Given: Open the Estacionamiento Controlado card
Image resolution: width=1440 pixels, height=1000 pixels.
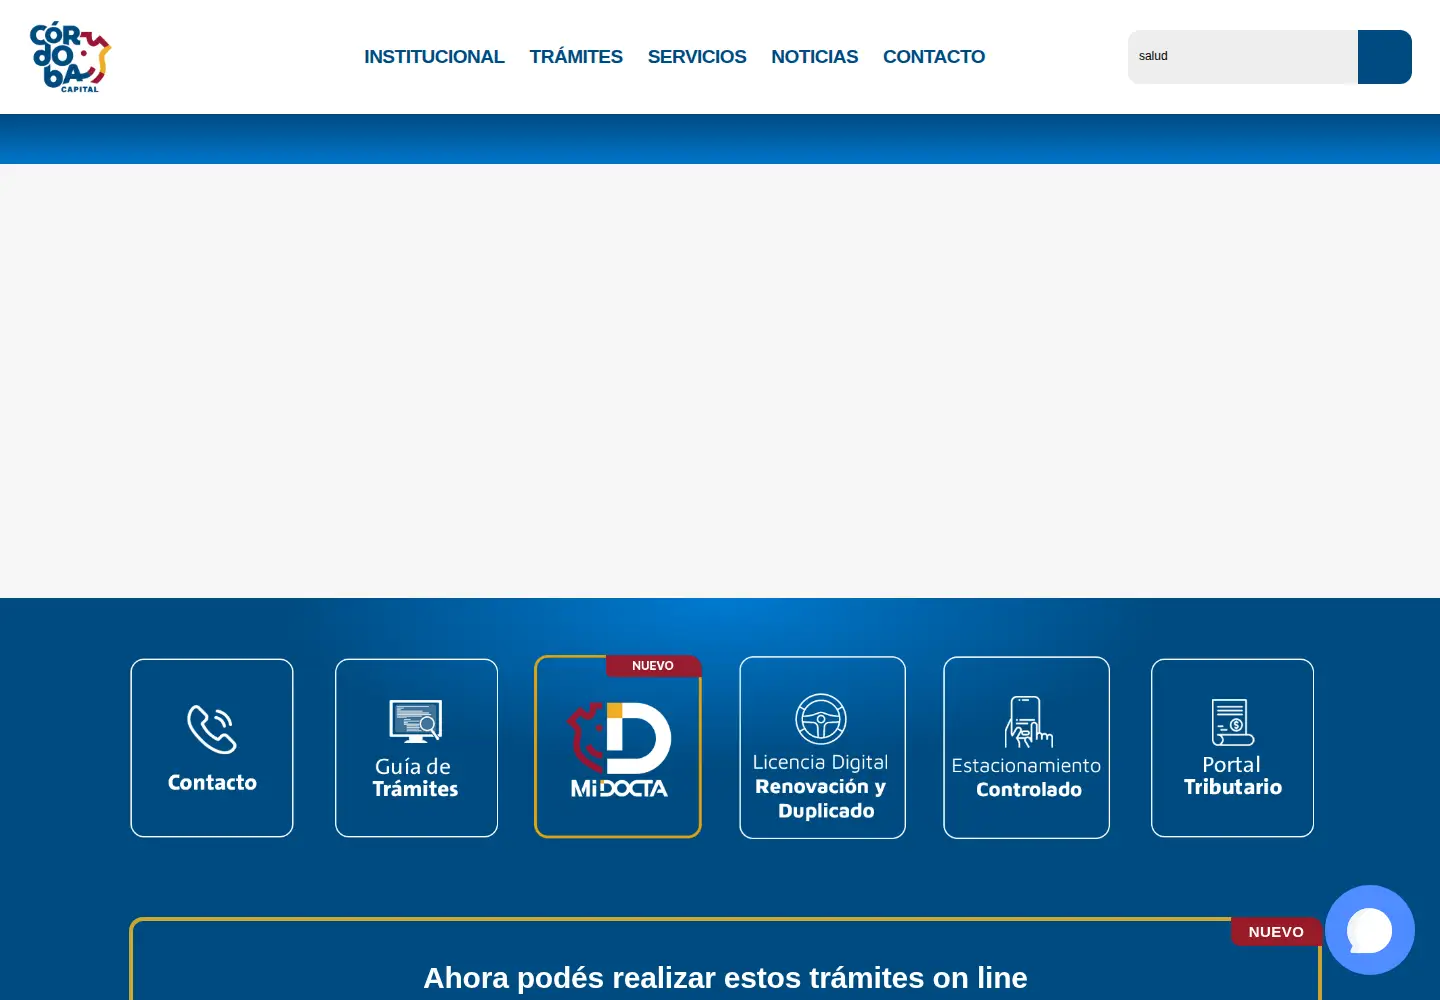Looking at the screenshot, I should click(x=1026, y=748).
